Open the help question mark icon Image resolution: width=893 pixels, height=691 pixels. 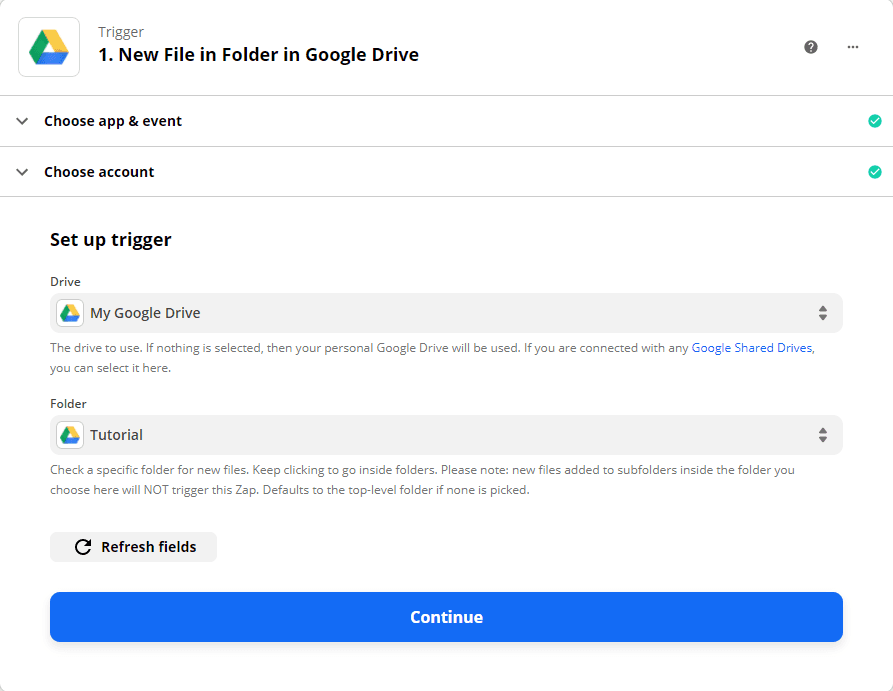point(810,46)
